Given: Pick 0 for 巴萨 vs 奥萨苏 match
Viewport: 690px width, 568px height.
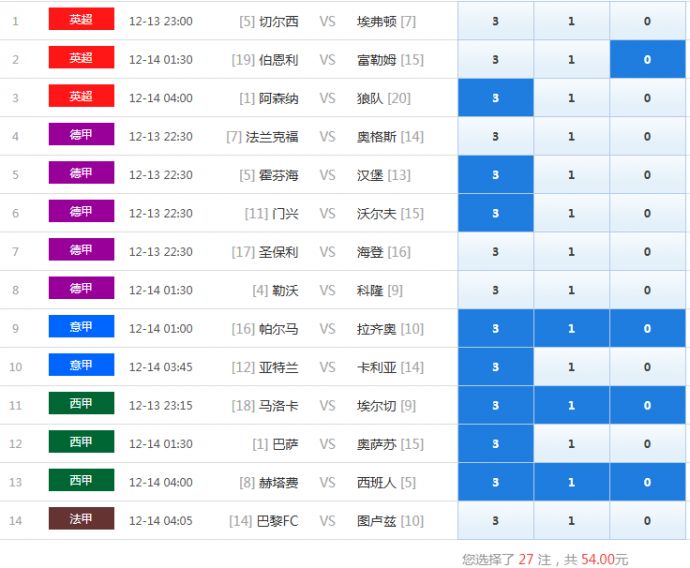Looking at the screenshot, I should tap(647, 444).
